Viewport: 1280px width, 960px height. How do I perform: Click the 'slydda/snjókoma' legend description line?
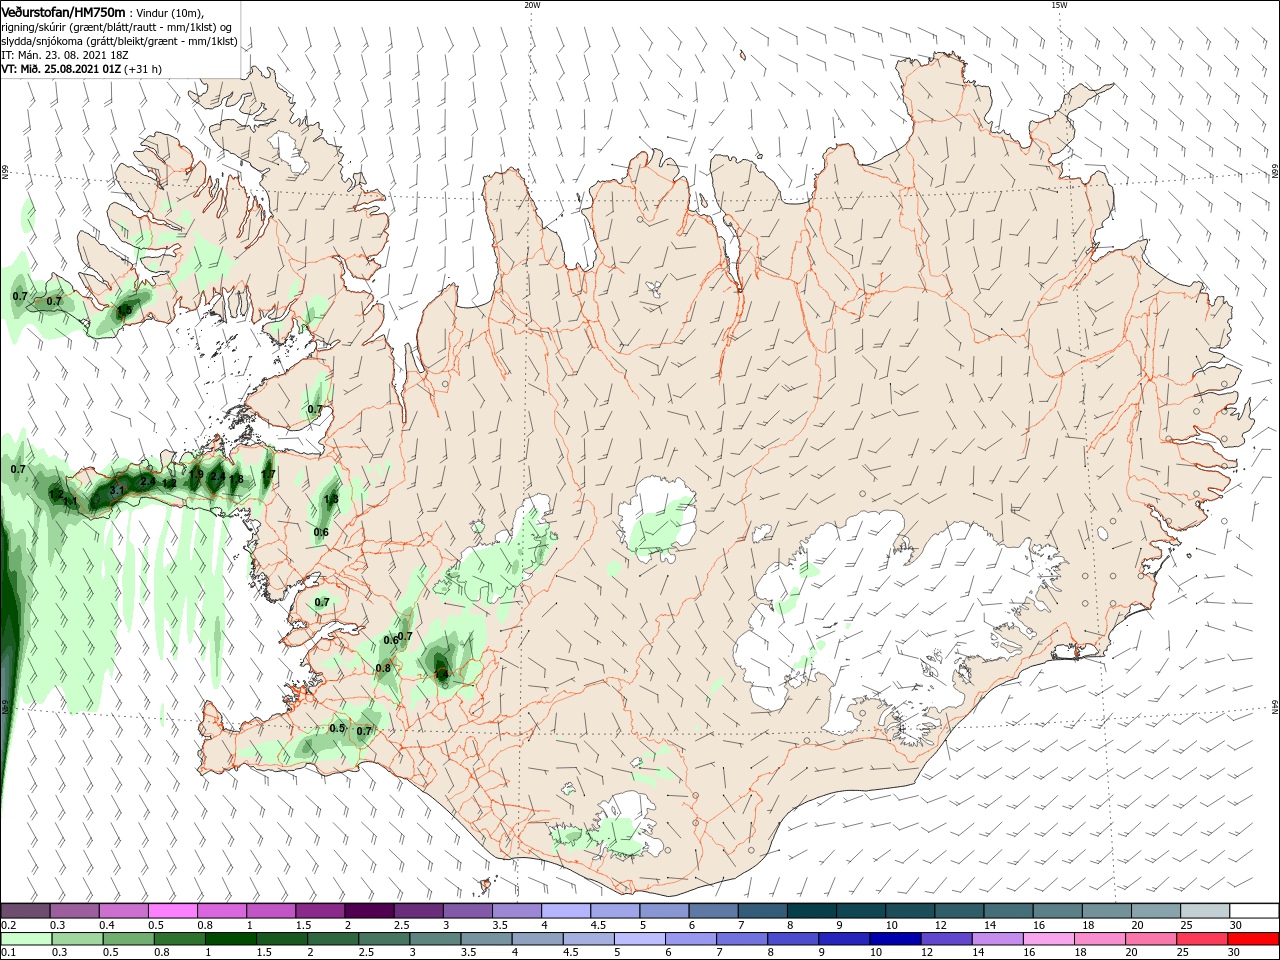pos(119,41)
